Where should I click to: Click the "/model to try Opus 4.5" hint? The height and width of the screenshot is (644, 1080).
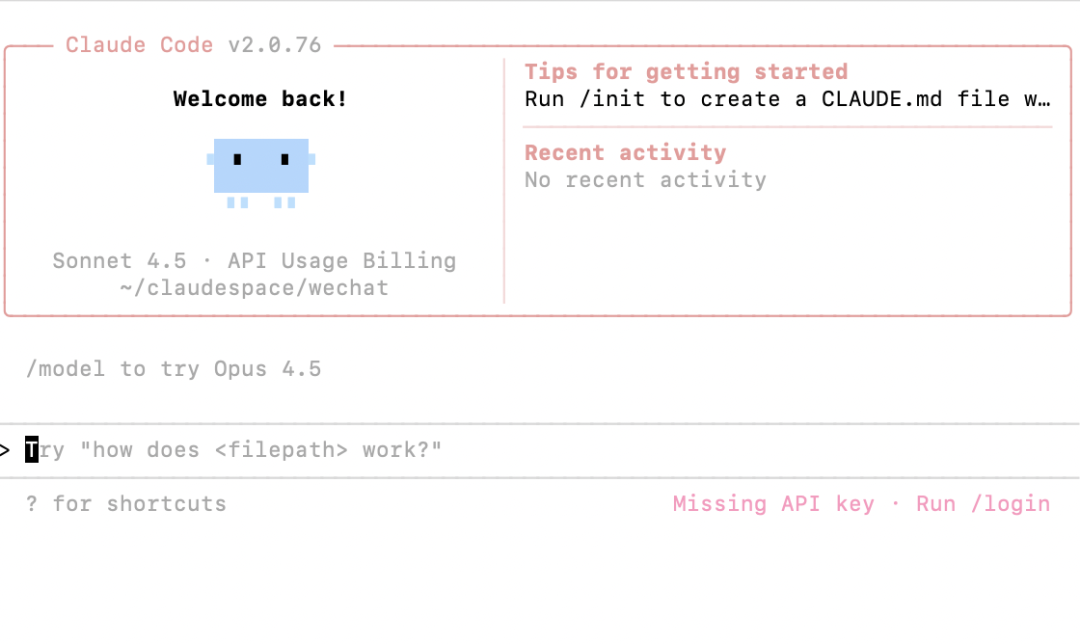tap(173, 369)
